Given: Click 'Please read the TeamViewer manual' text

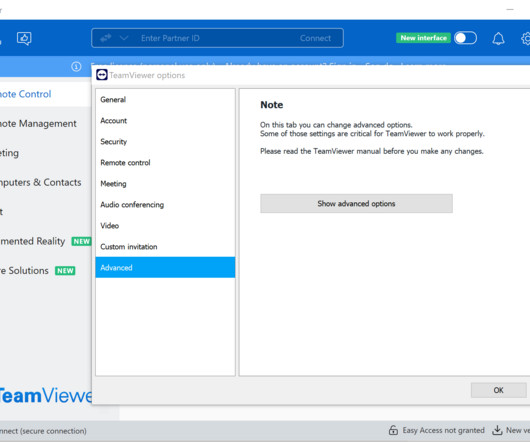Looking at the screenshot, I should pos(371,151).
